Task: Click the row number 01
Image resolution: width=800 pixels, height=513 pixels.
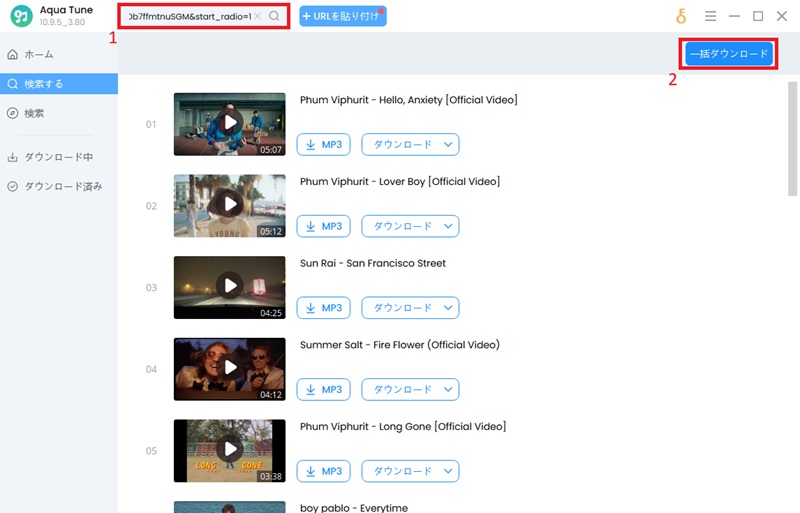Action: 151,124
